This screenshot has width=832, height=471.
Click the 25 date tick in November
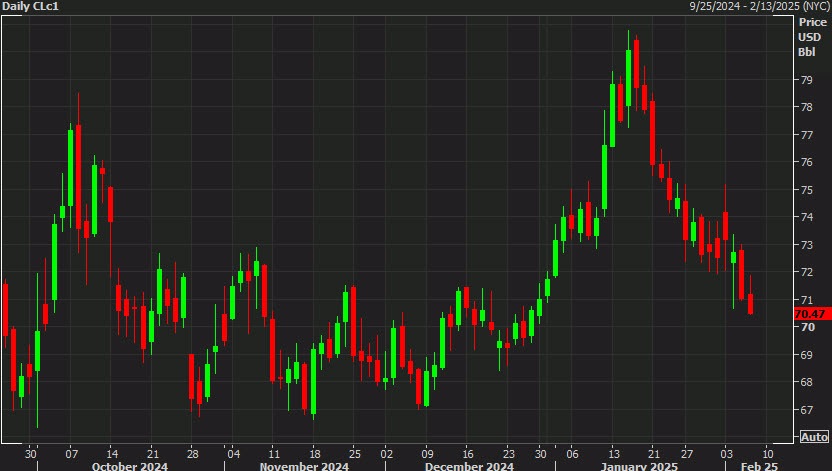pos(354,454)
